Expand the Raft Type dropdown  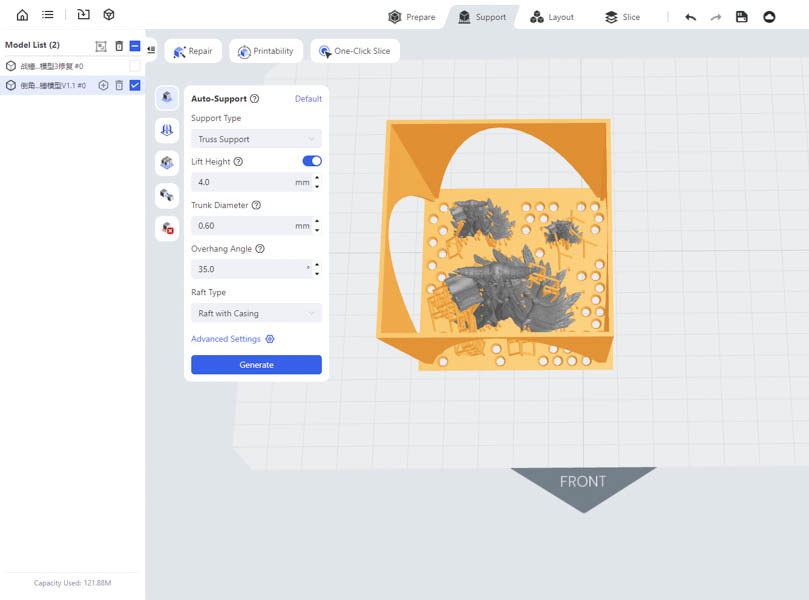tap(256, 314)
